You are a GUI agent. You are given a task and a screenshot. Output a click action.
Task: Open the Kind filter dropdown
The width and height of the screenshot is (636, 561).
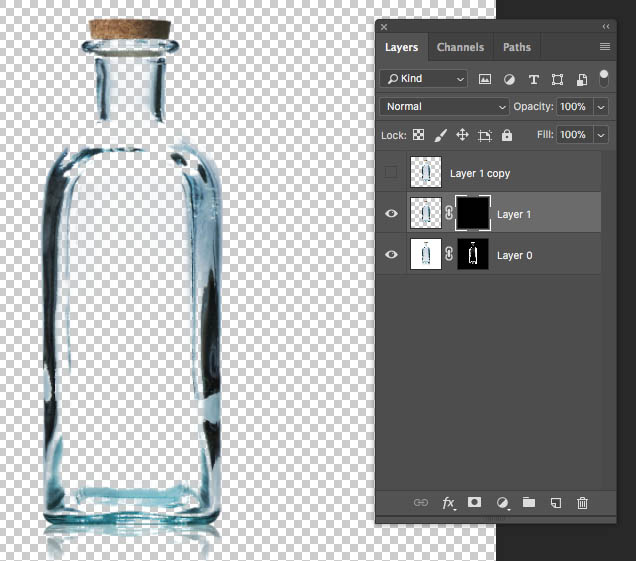423,79
